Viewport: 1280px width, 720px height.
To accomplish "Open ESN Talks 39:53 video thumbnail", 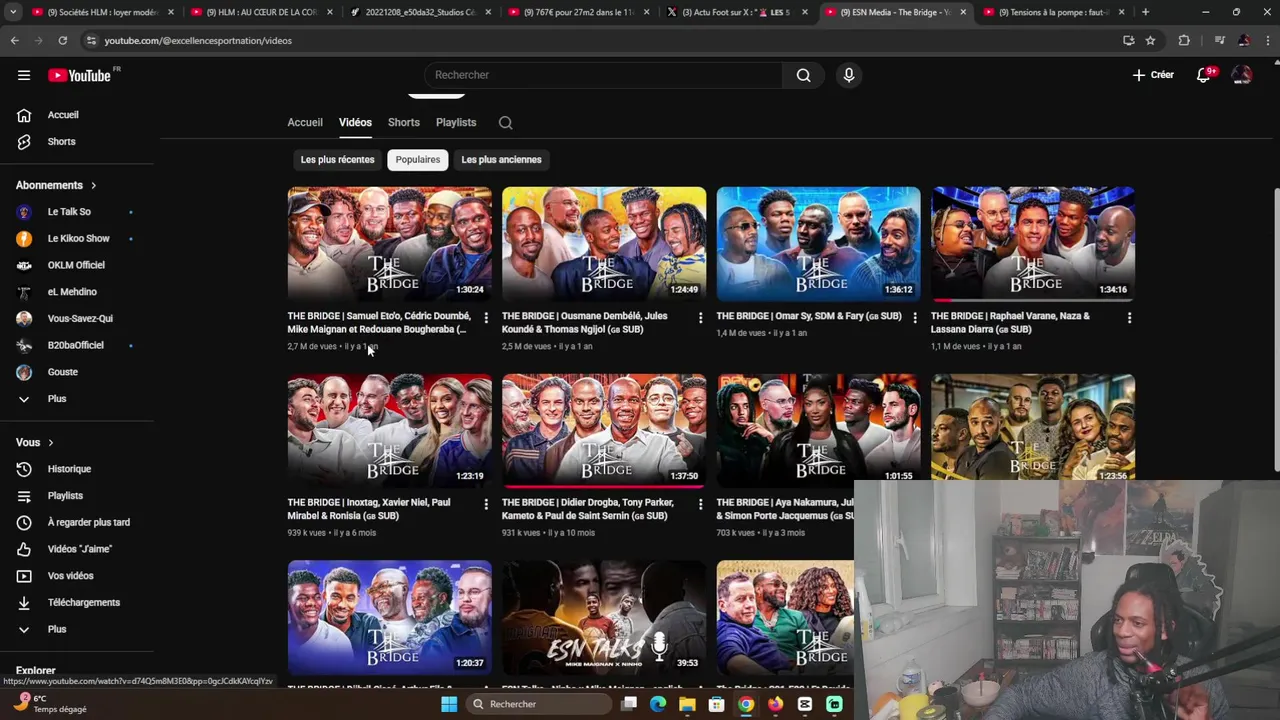I will (x=604, y=617).
